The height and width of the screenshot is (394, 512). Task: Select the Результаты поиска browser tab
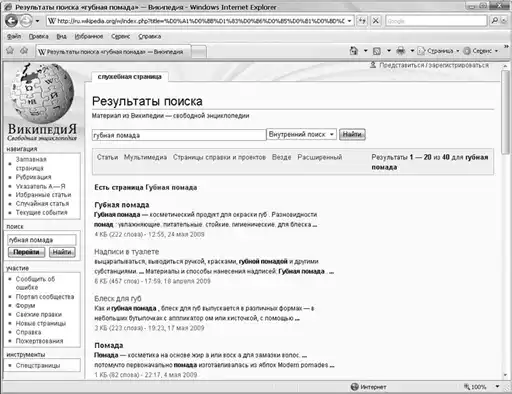click(113, 52)
